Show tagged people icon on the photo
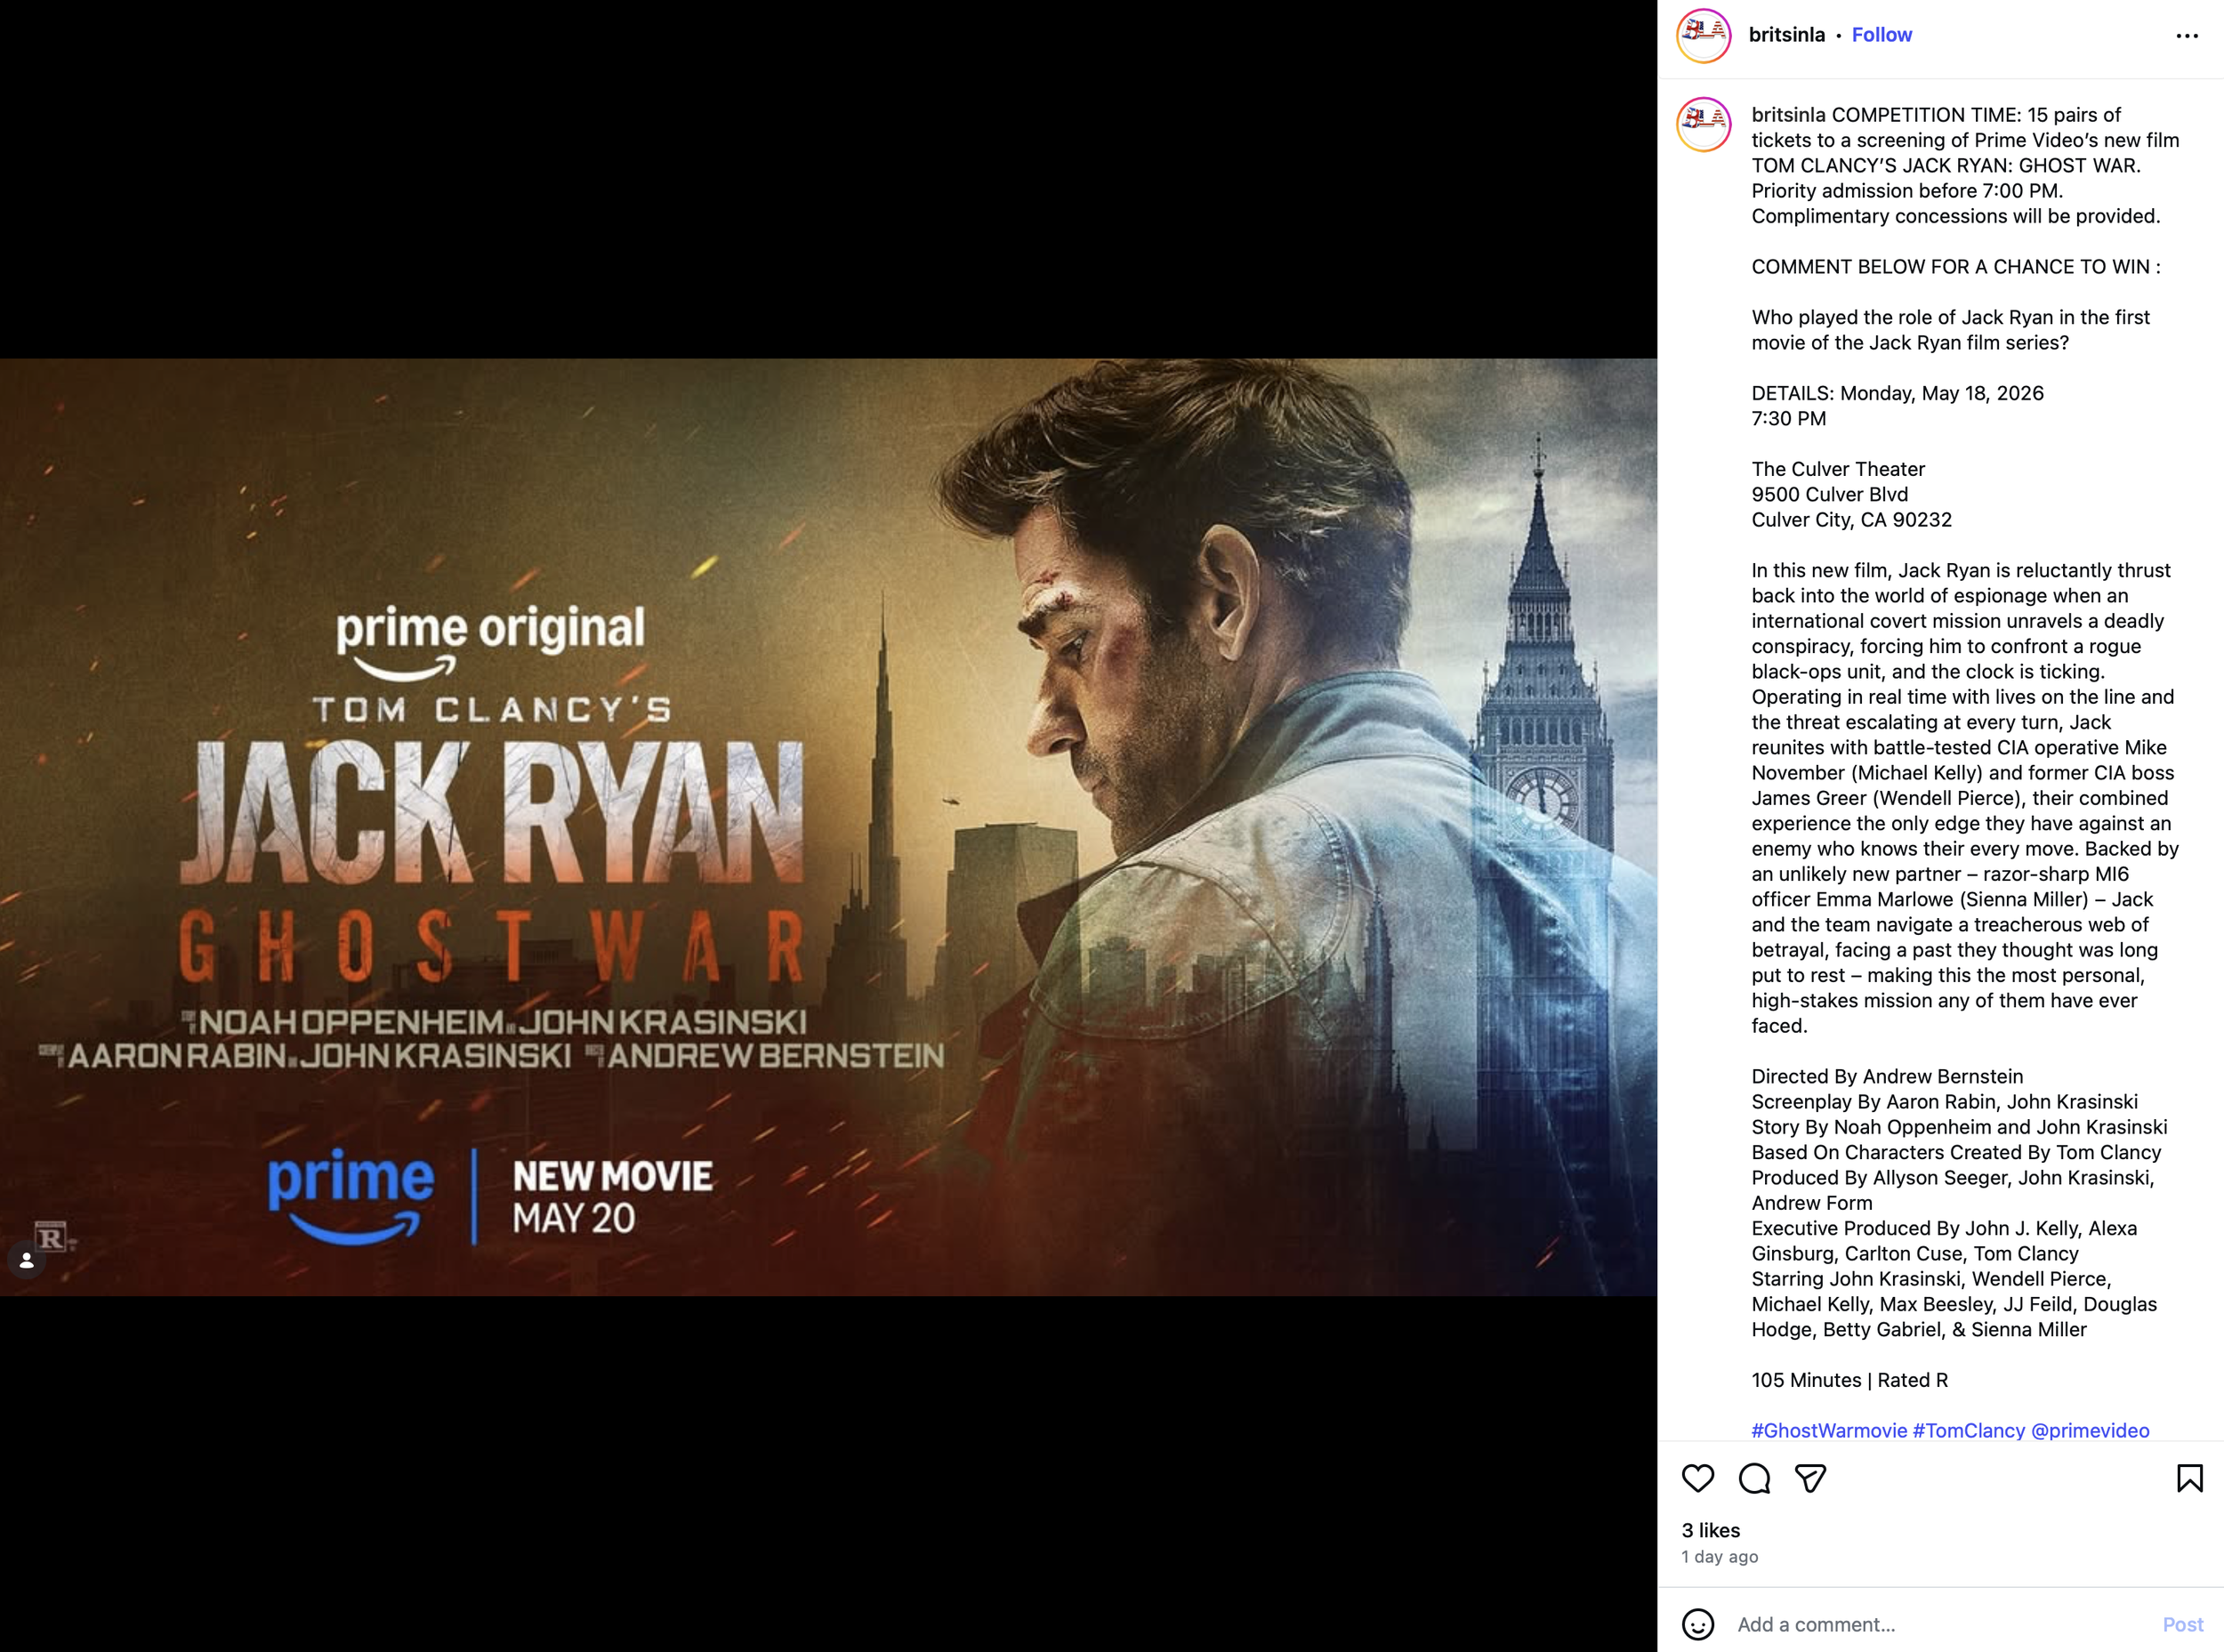The width and height of the screenshot is (2224, 1652). pos(27,1261)
